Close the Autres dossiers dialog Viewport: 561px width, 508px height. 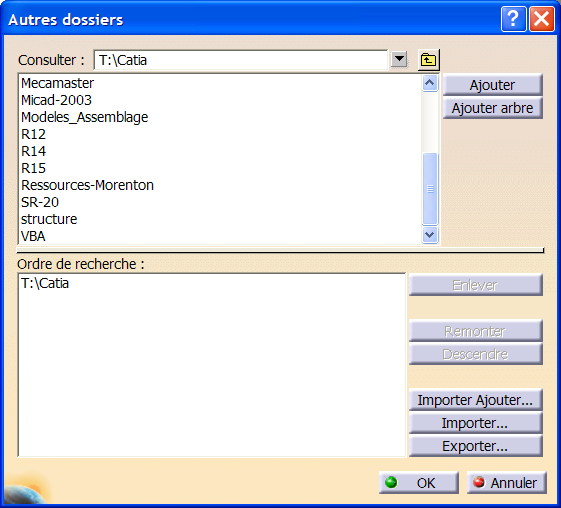coord(542,19)
